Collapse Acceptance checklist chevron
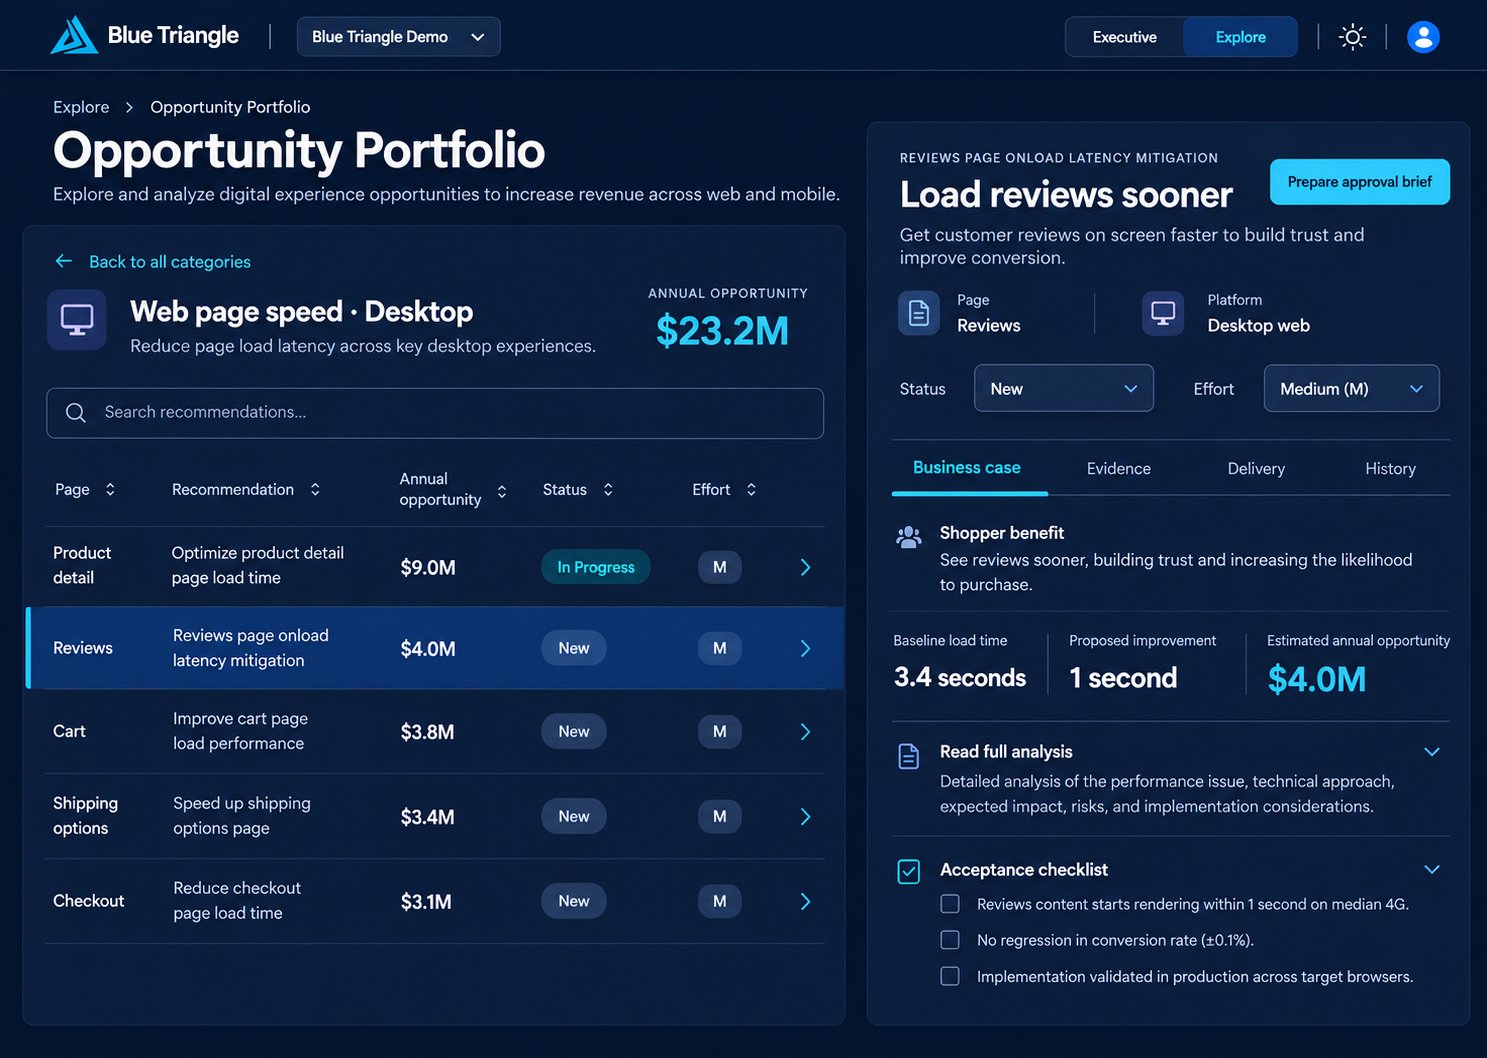Image resolution: width=1487 pixels, height=1058 pixels. coord(1432,870)
